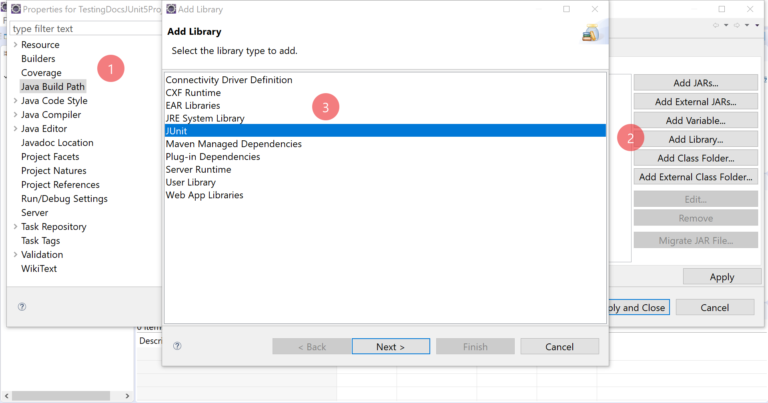Click the forward navigation arrow in Properties
The height and width of the screenshot is (403, 768).
(x=738, y=25)
